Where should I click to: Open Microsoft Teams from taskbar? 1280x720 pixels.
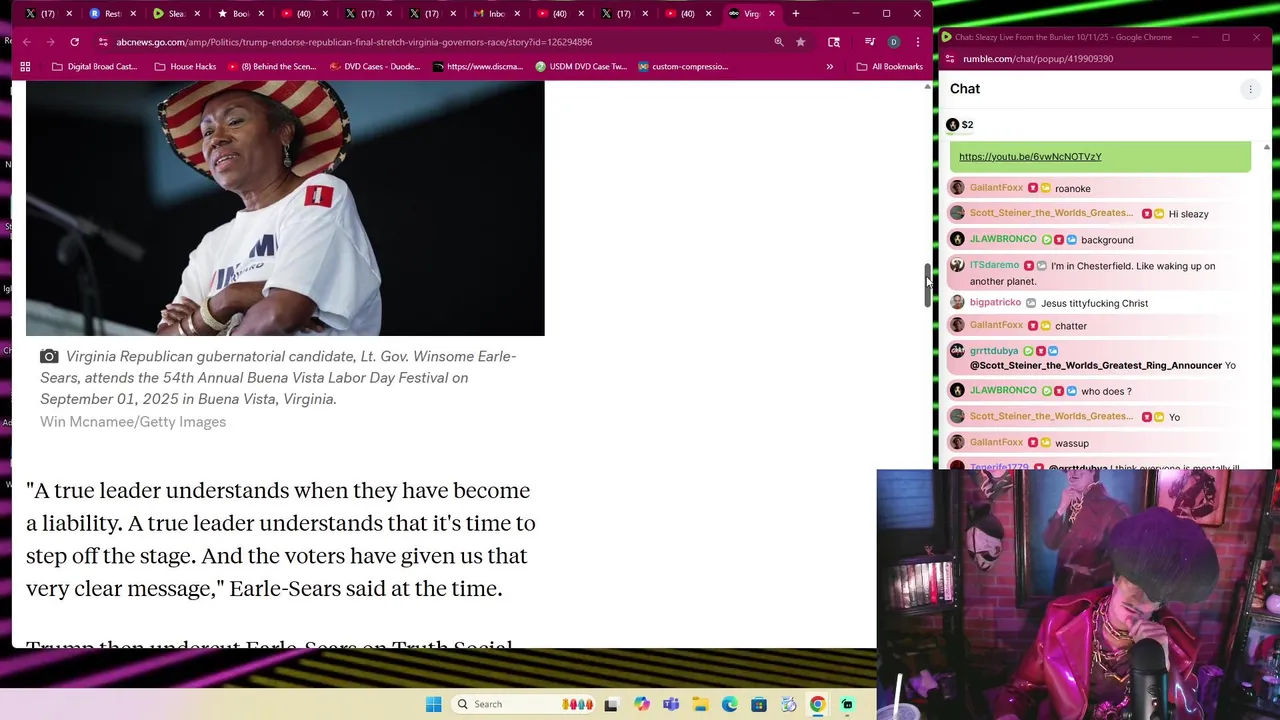click(x=671, y=704)
